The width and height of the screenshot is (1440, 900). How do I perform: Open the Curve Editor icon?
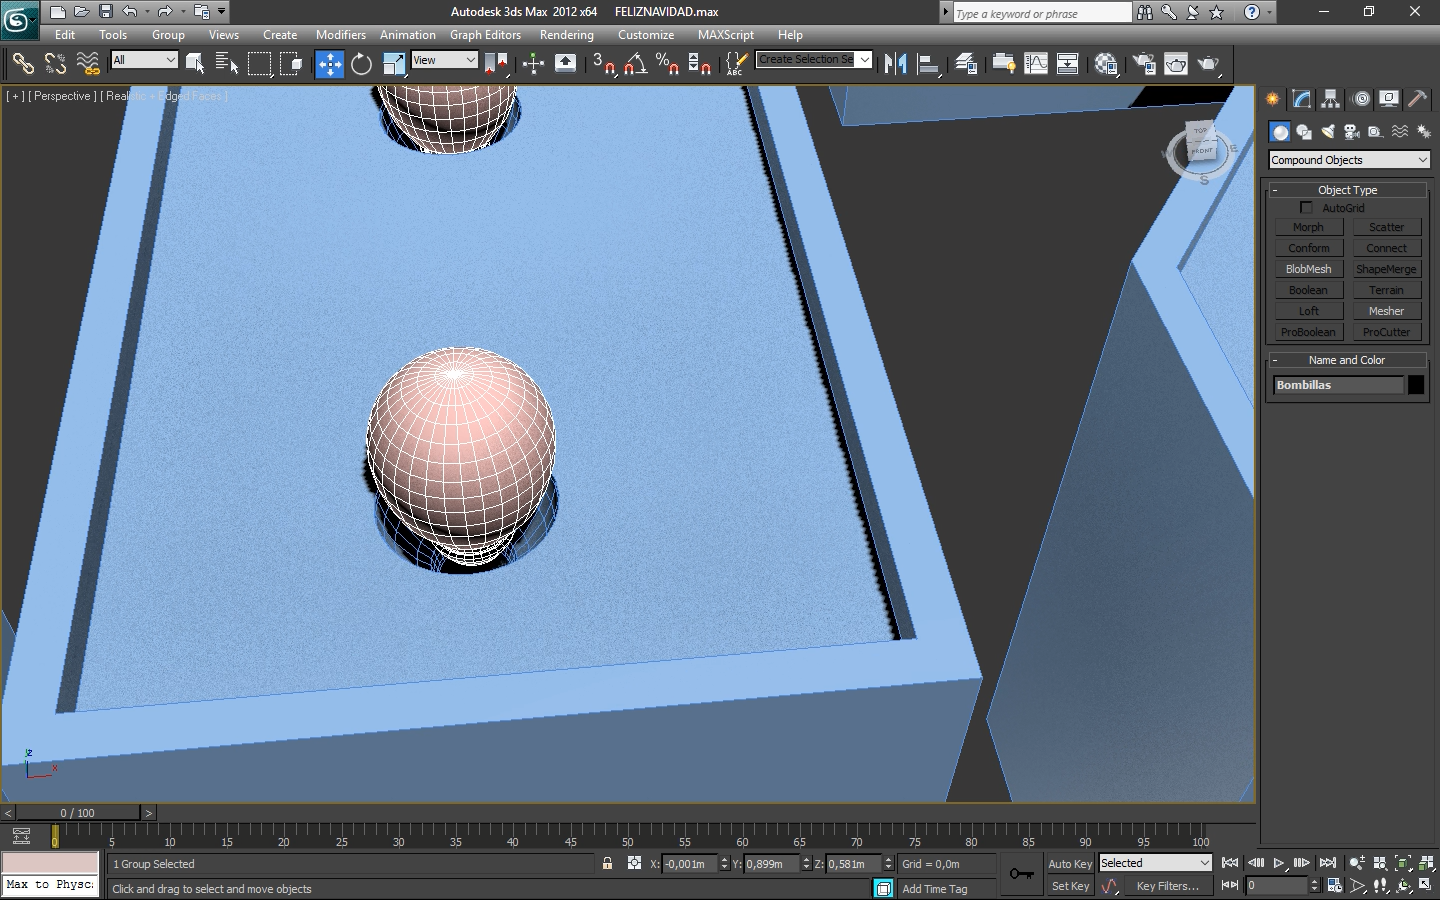pos(1036,64)
